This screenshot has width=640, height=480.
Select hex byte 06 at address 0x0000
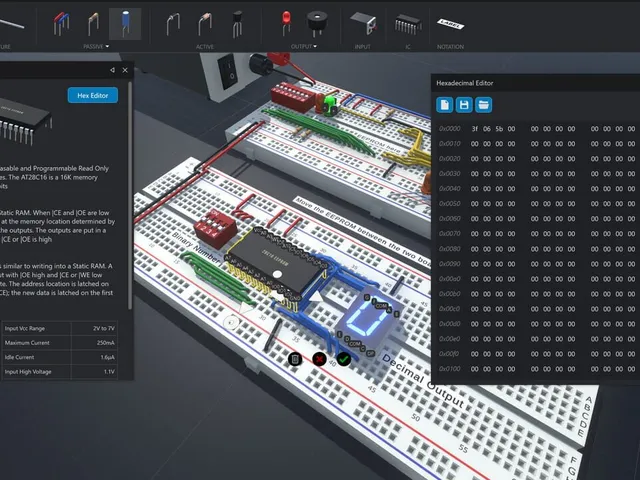[487, 129]
